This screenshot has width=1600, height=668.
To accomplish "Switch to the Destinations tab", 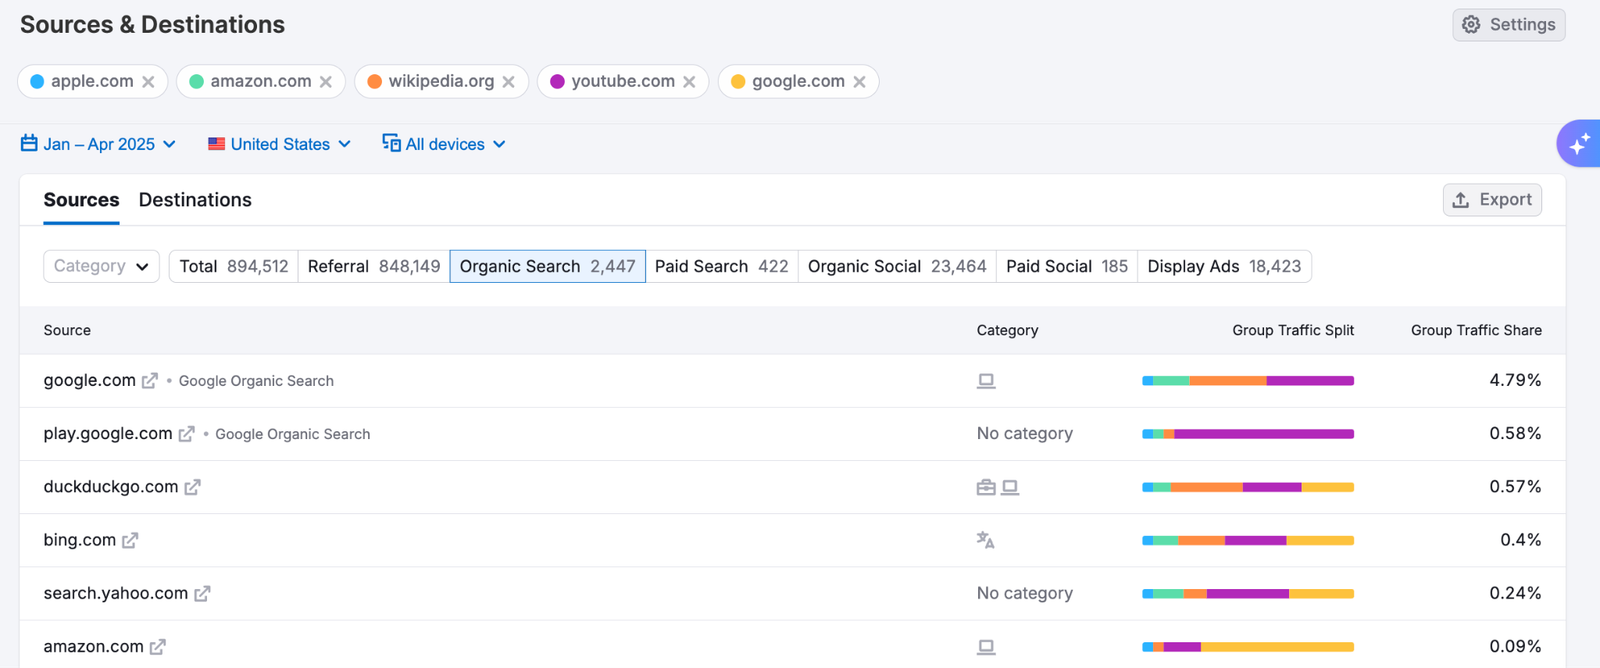I will click(x=195, y=200).
